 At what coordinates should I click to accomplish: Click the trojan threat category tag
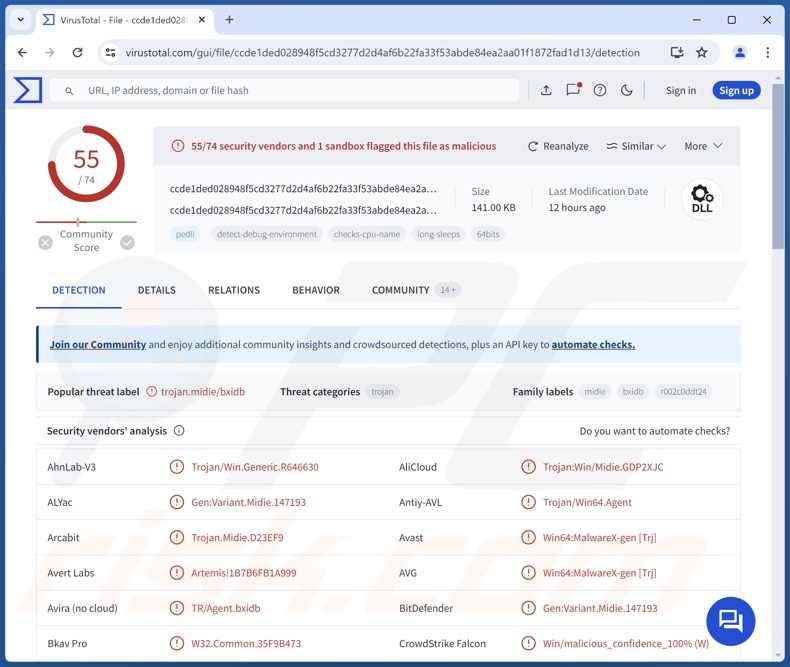pos(382,391)
